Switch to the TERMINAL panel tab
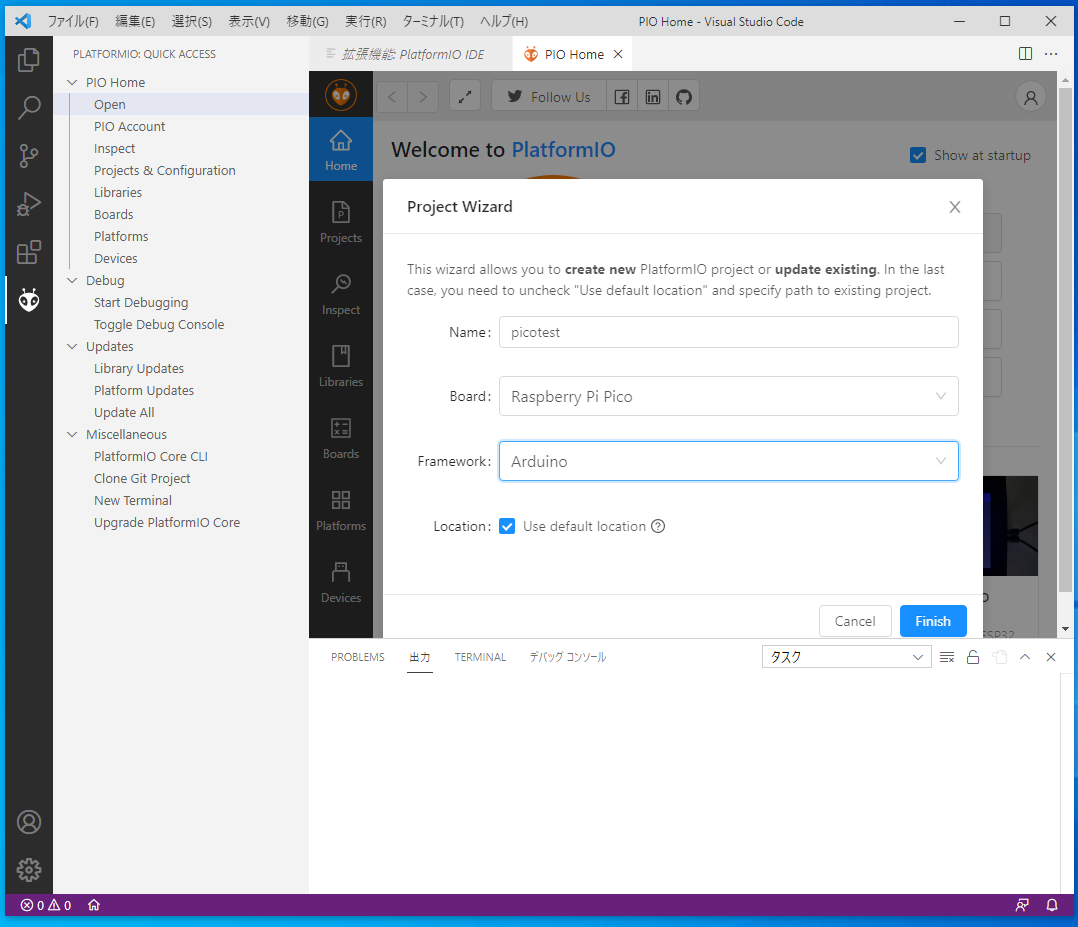This screenshot has height=927, width=1078. pos(480,657)
